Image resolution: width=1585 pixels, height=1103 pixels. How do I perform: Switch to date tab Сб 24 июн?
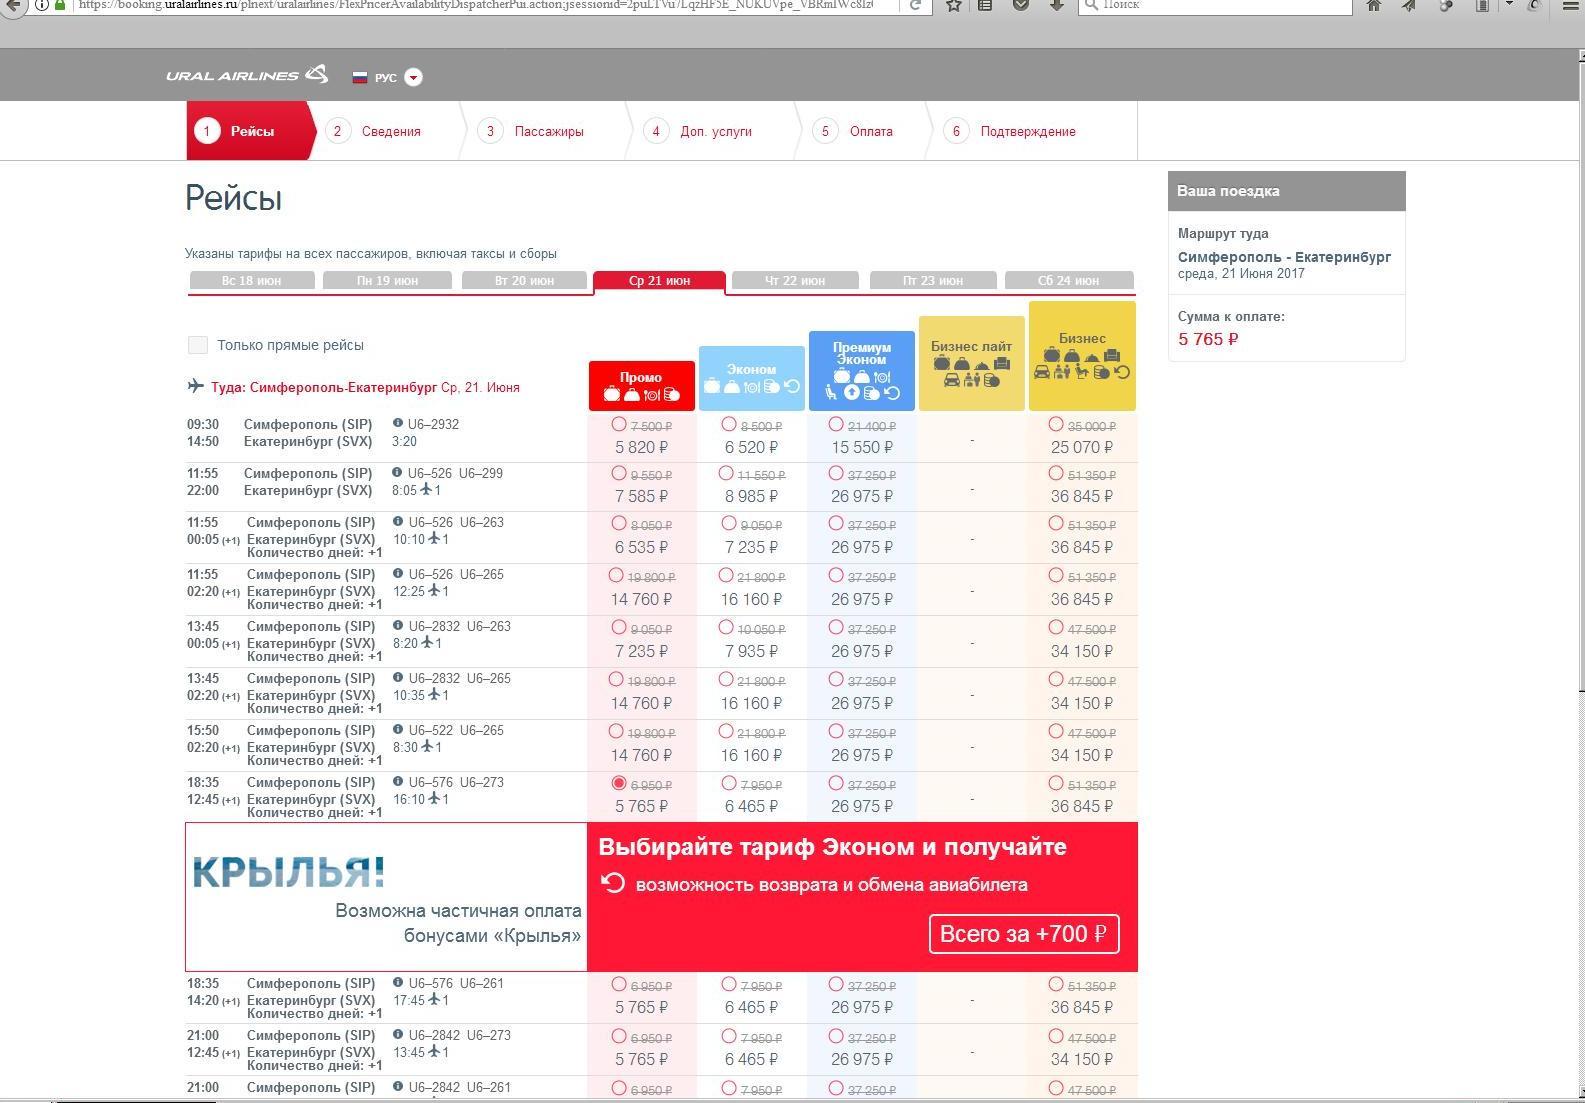[x=1069, y=280]
